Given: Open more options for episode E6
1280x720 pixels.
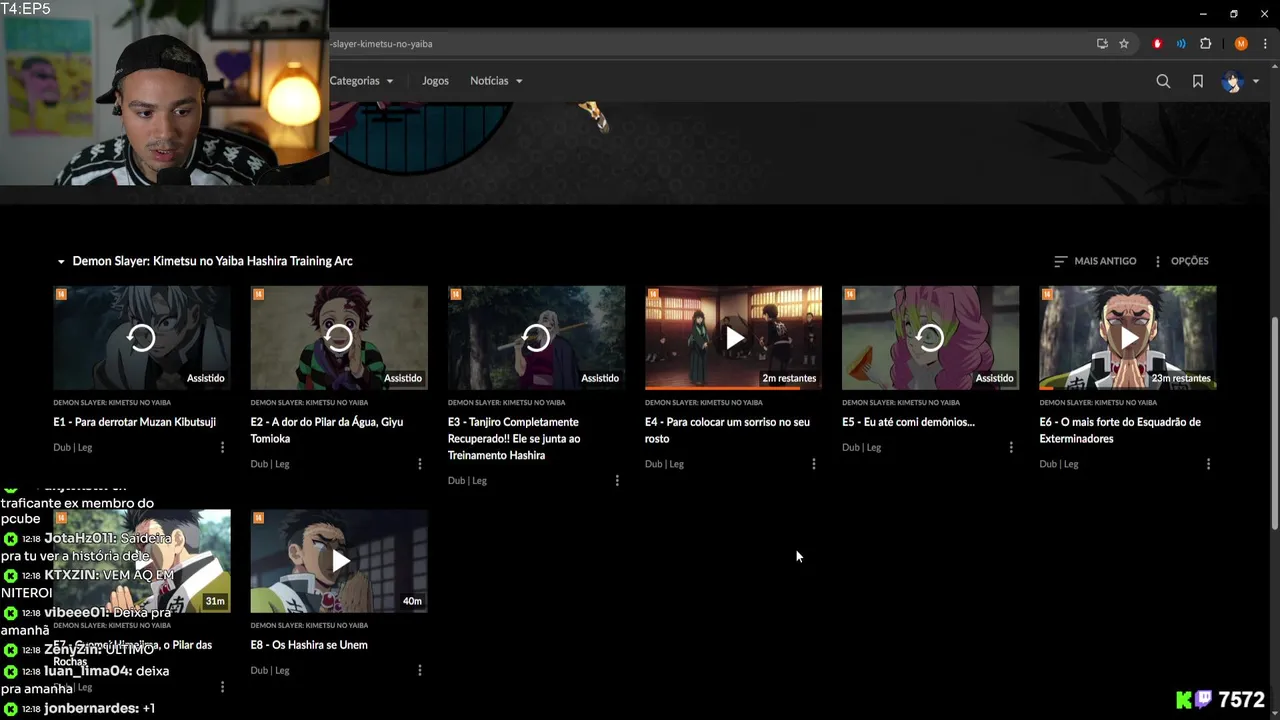Looking at the screenshot, I should click(1208, 464).
